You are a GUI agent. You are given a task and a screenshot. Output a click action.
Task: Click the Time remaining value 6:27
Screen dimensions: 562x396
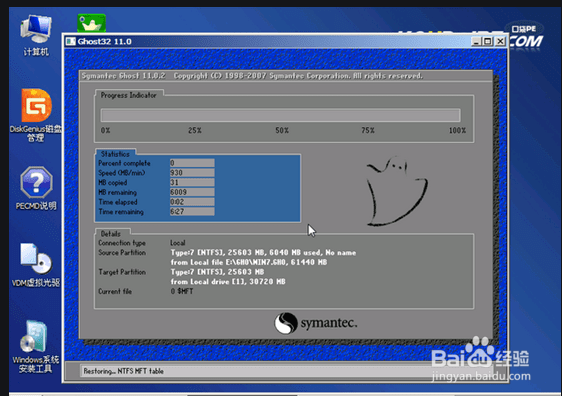[x=192, y=211]
